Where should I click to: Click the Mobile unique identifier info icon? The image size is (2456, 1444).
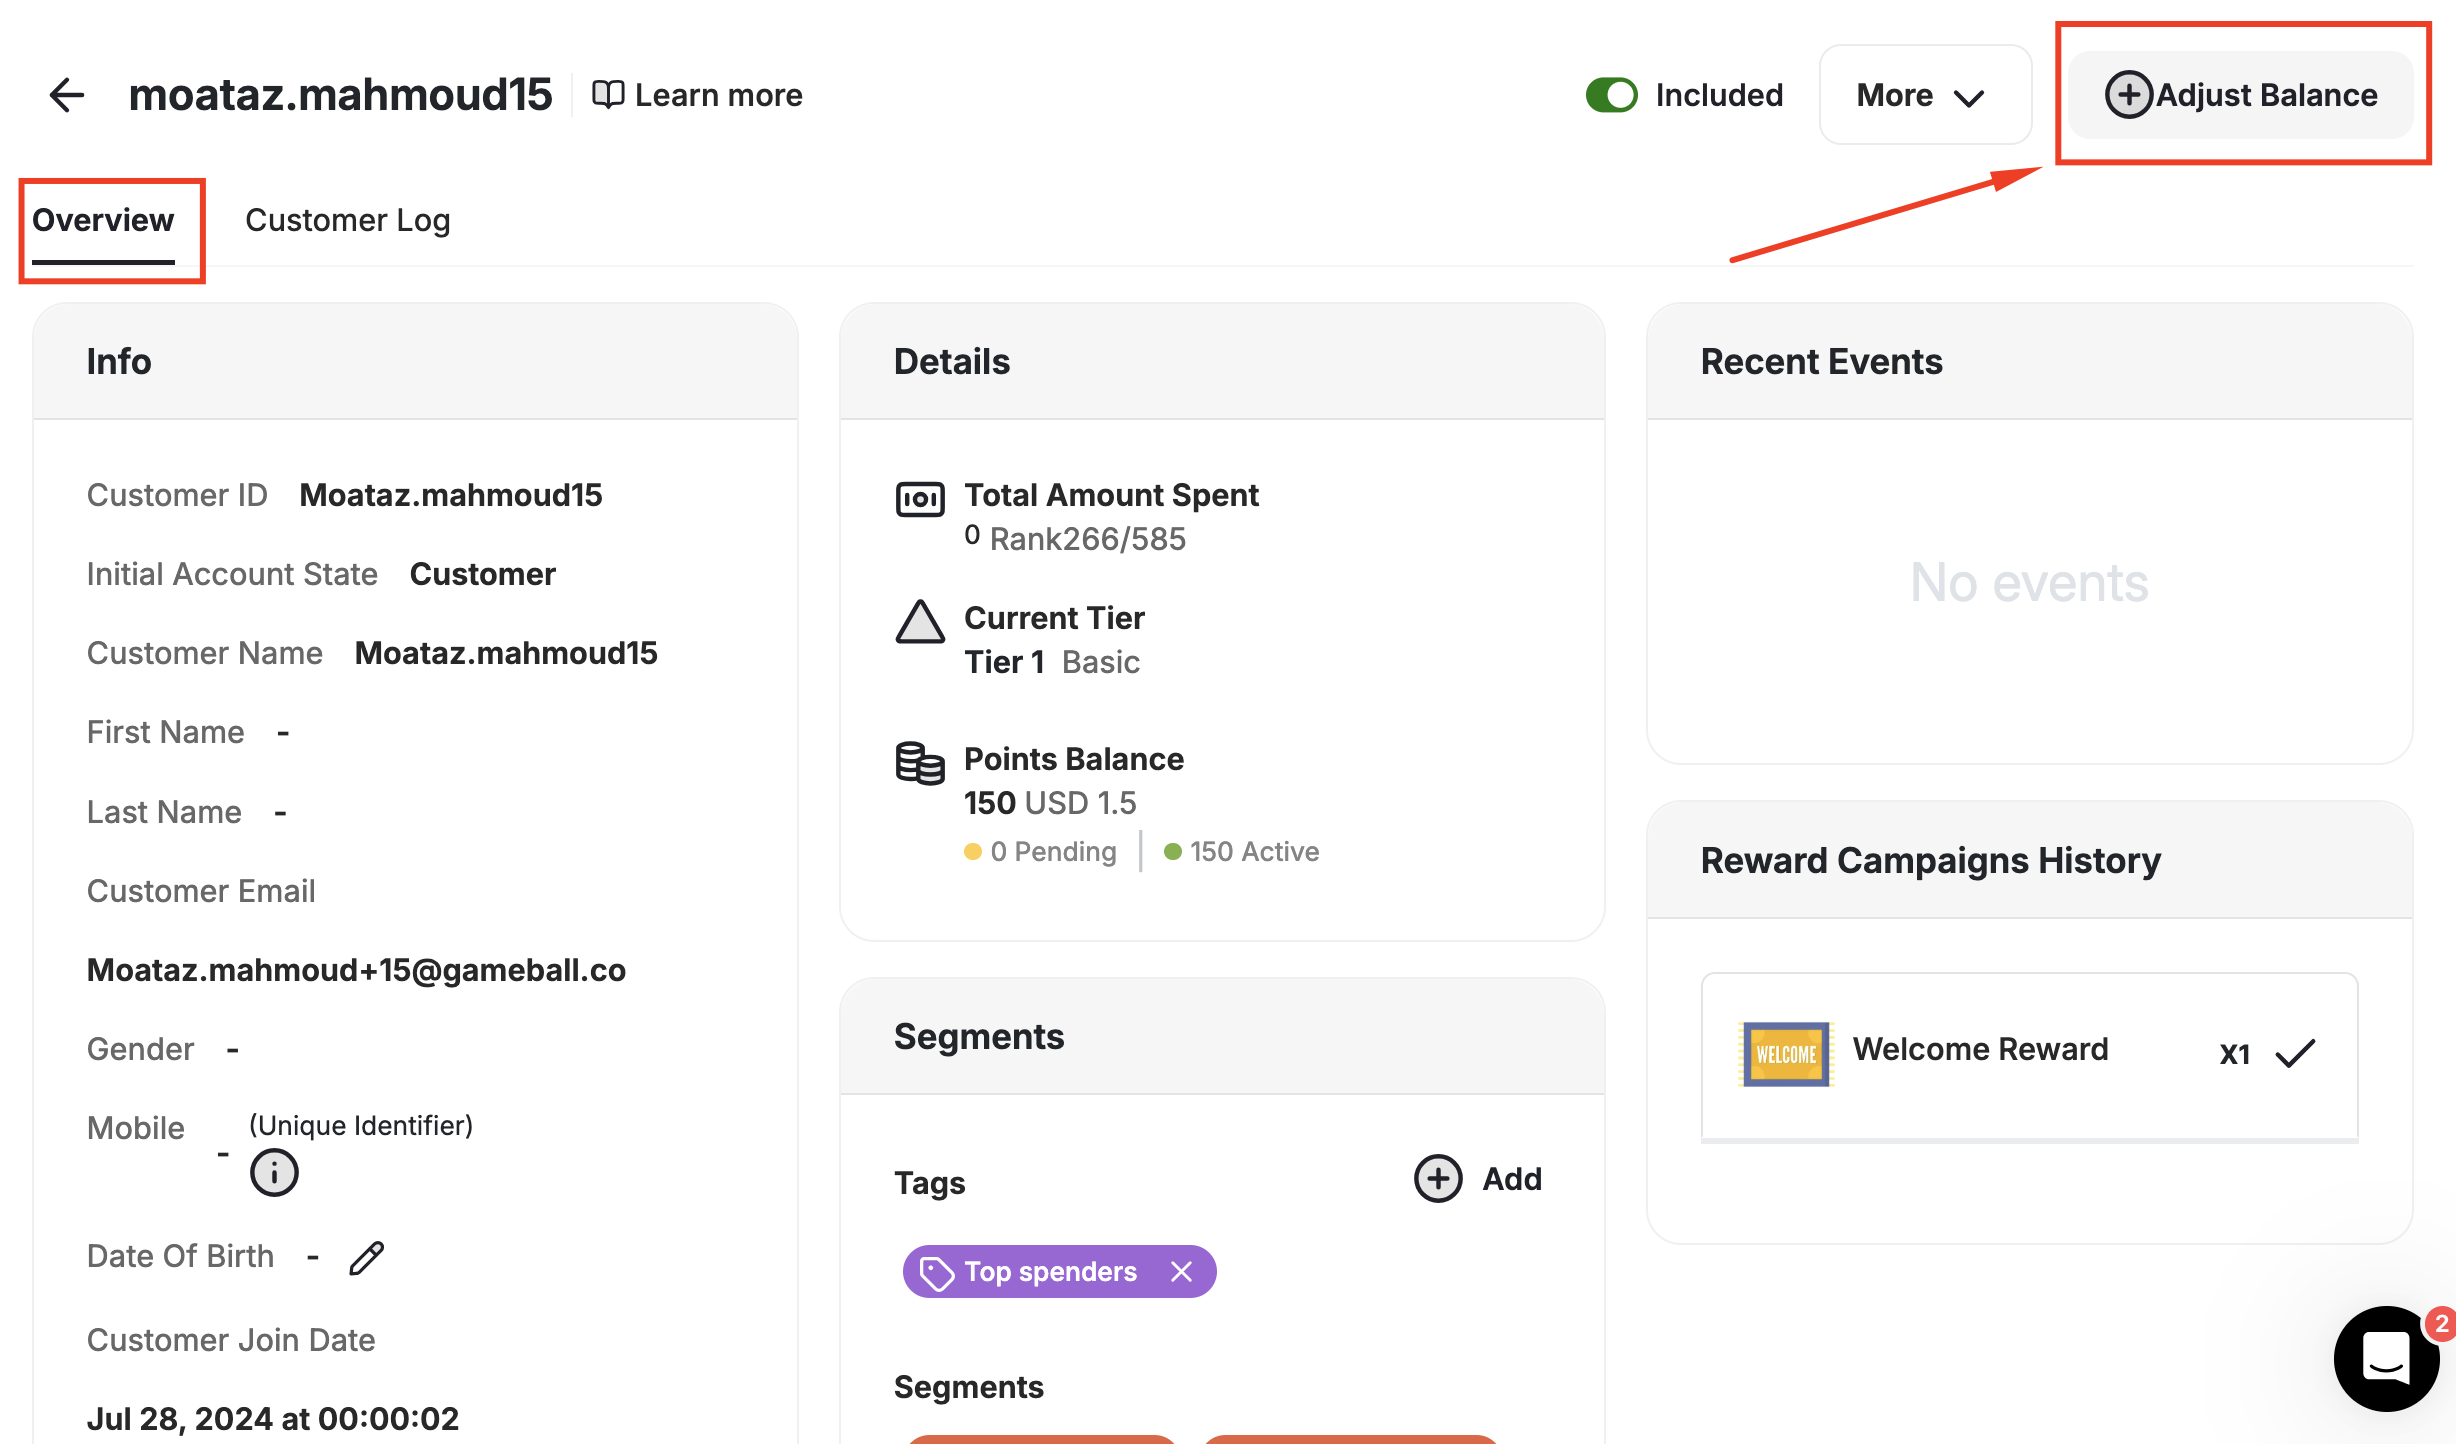click(x=274, y=1172)
